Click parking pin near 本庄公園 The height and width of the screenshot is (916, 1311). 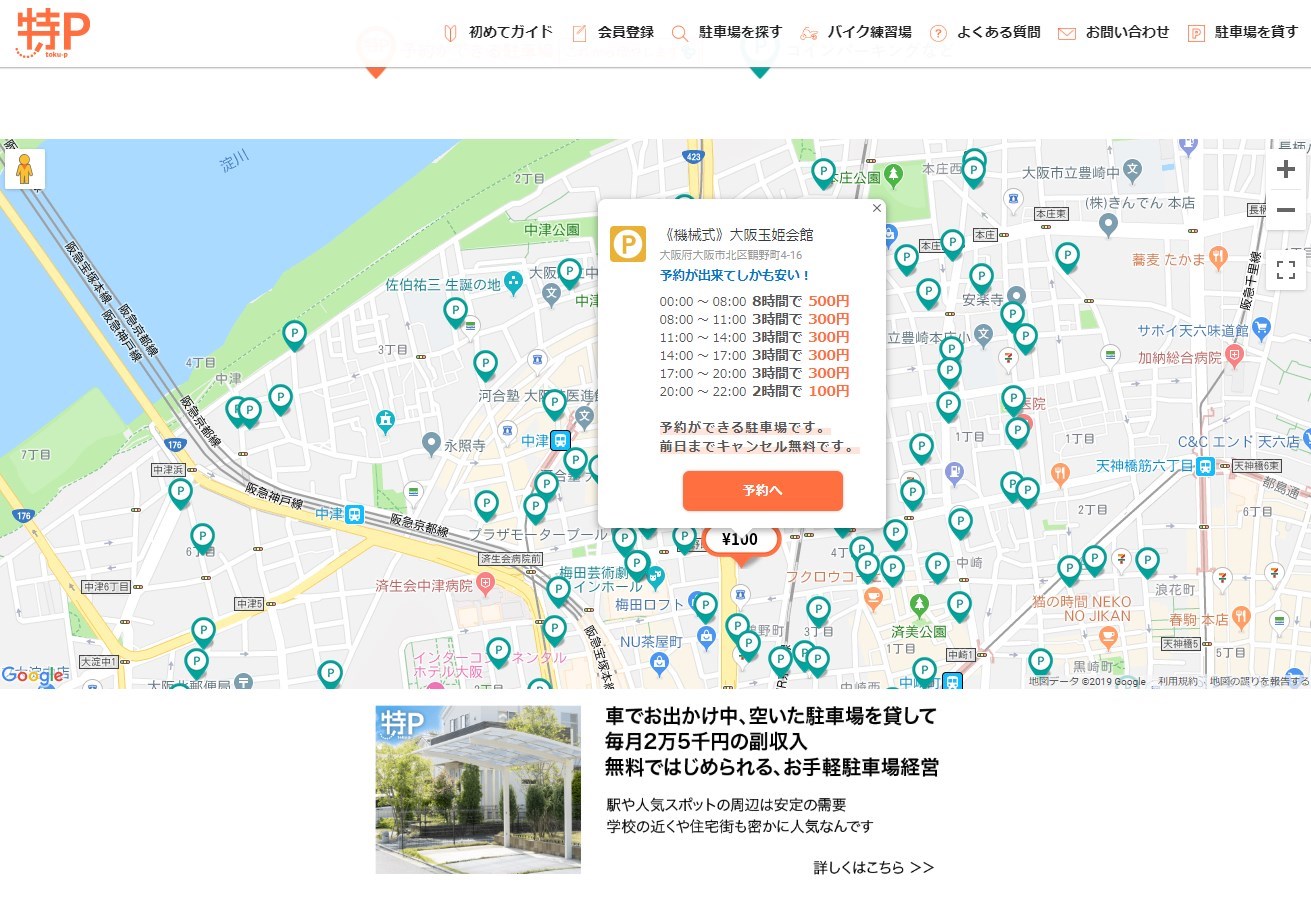(823, 173)
